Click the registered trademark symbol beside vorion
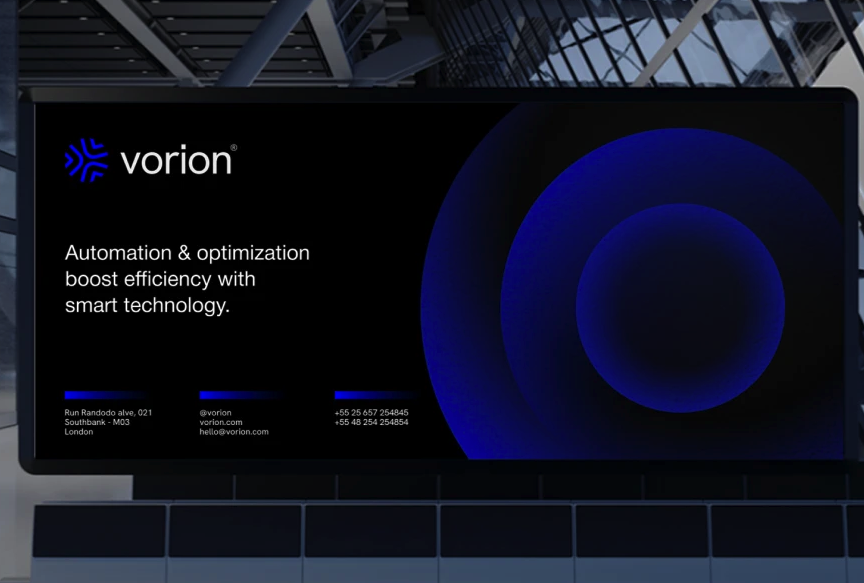 (234, 148)
